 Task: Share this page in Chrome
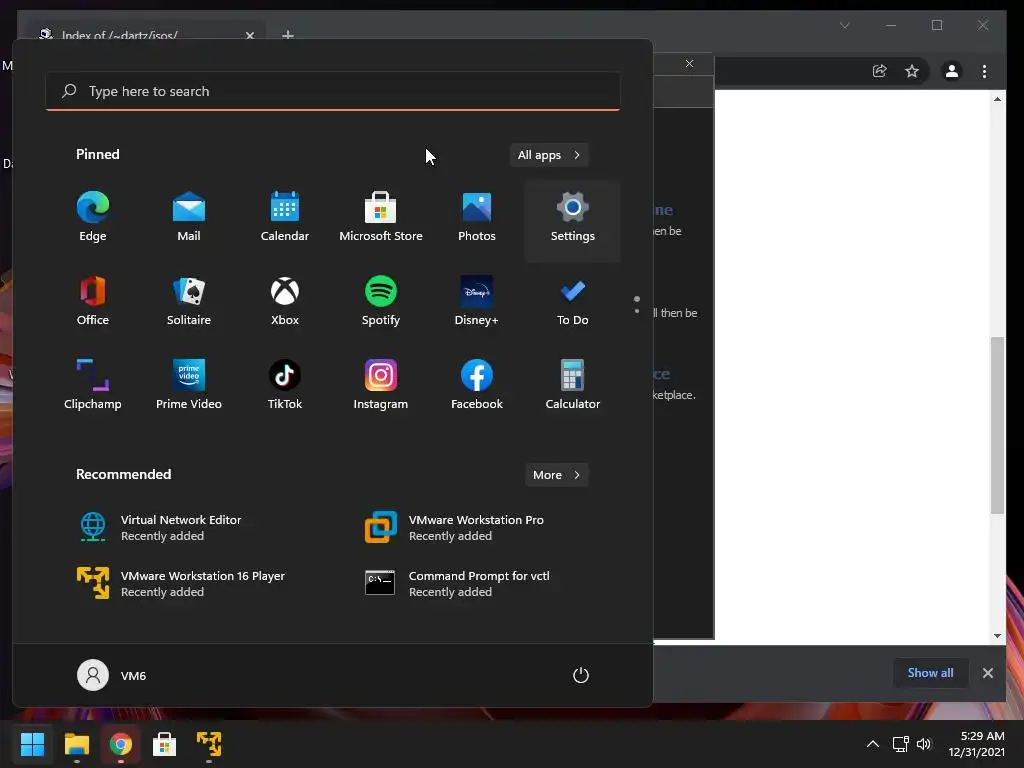(880, 71)
